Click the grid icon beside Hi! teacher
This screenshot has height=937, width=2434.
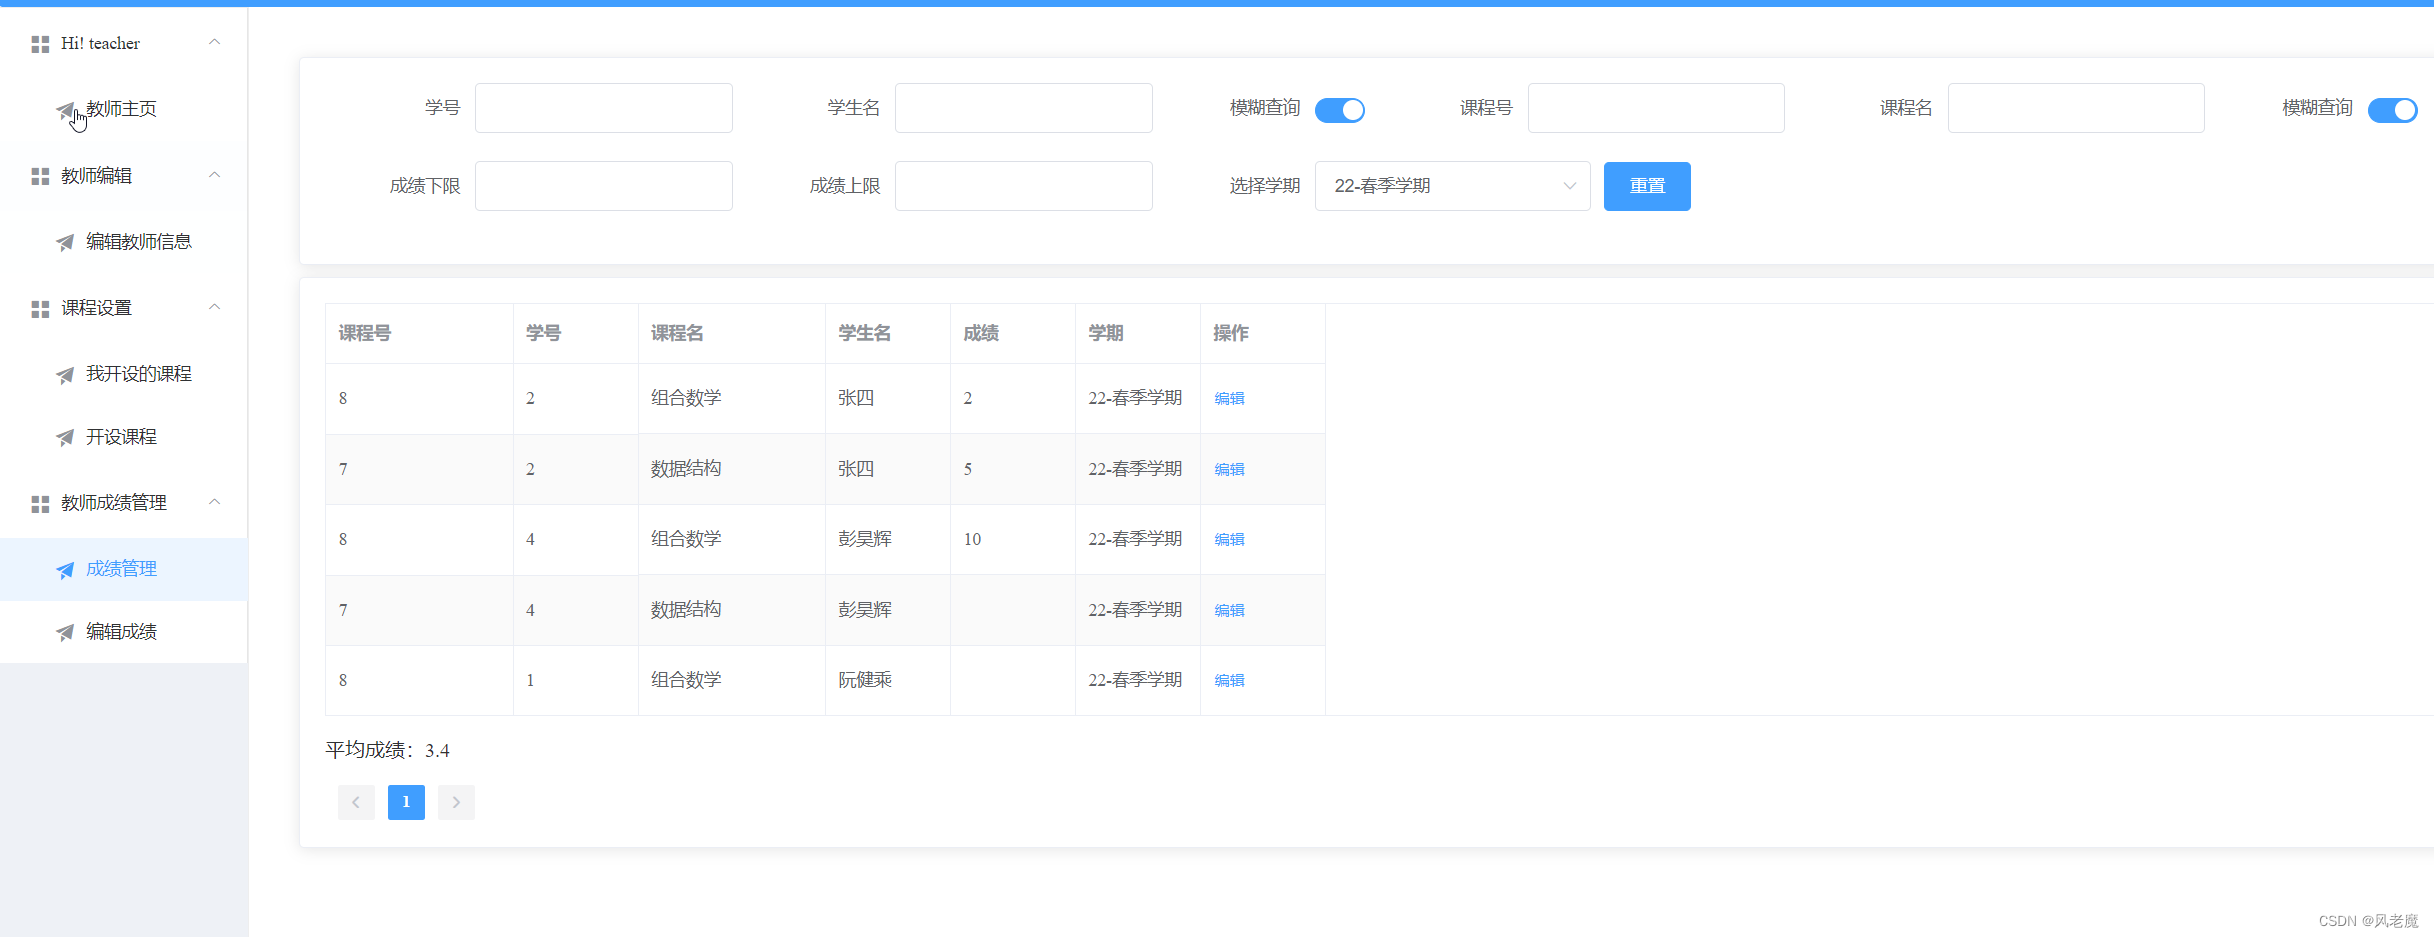click(x=40, y=44)
